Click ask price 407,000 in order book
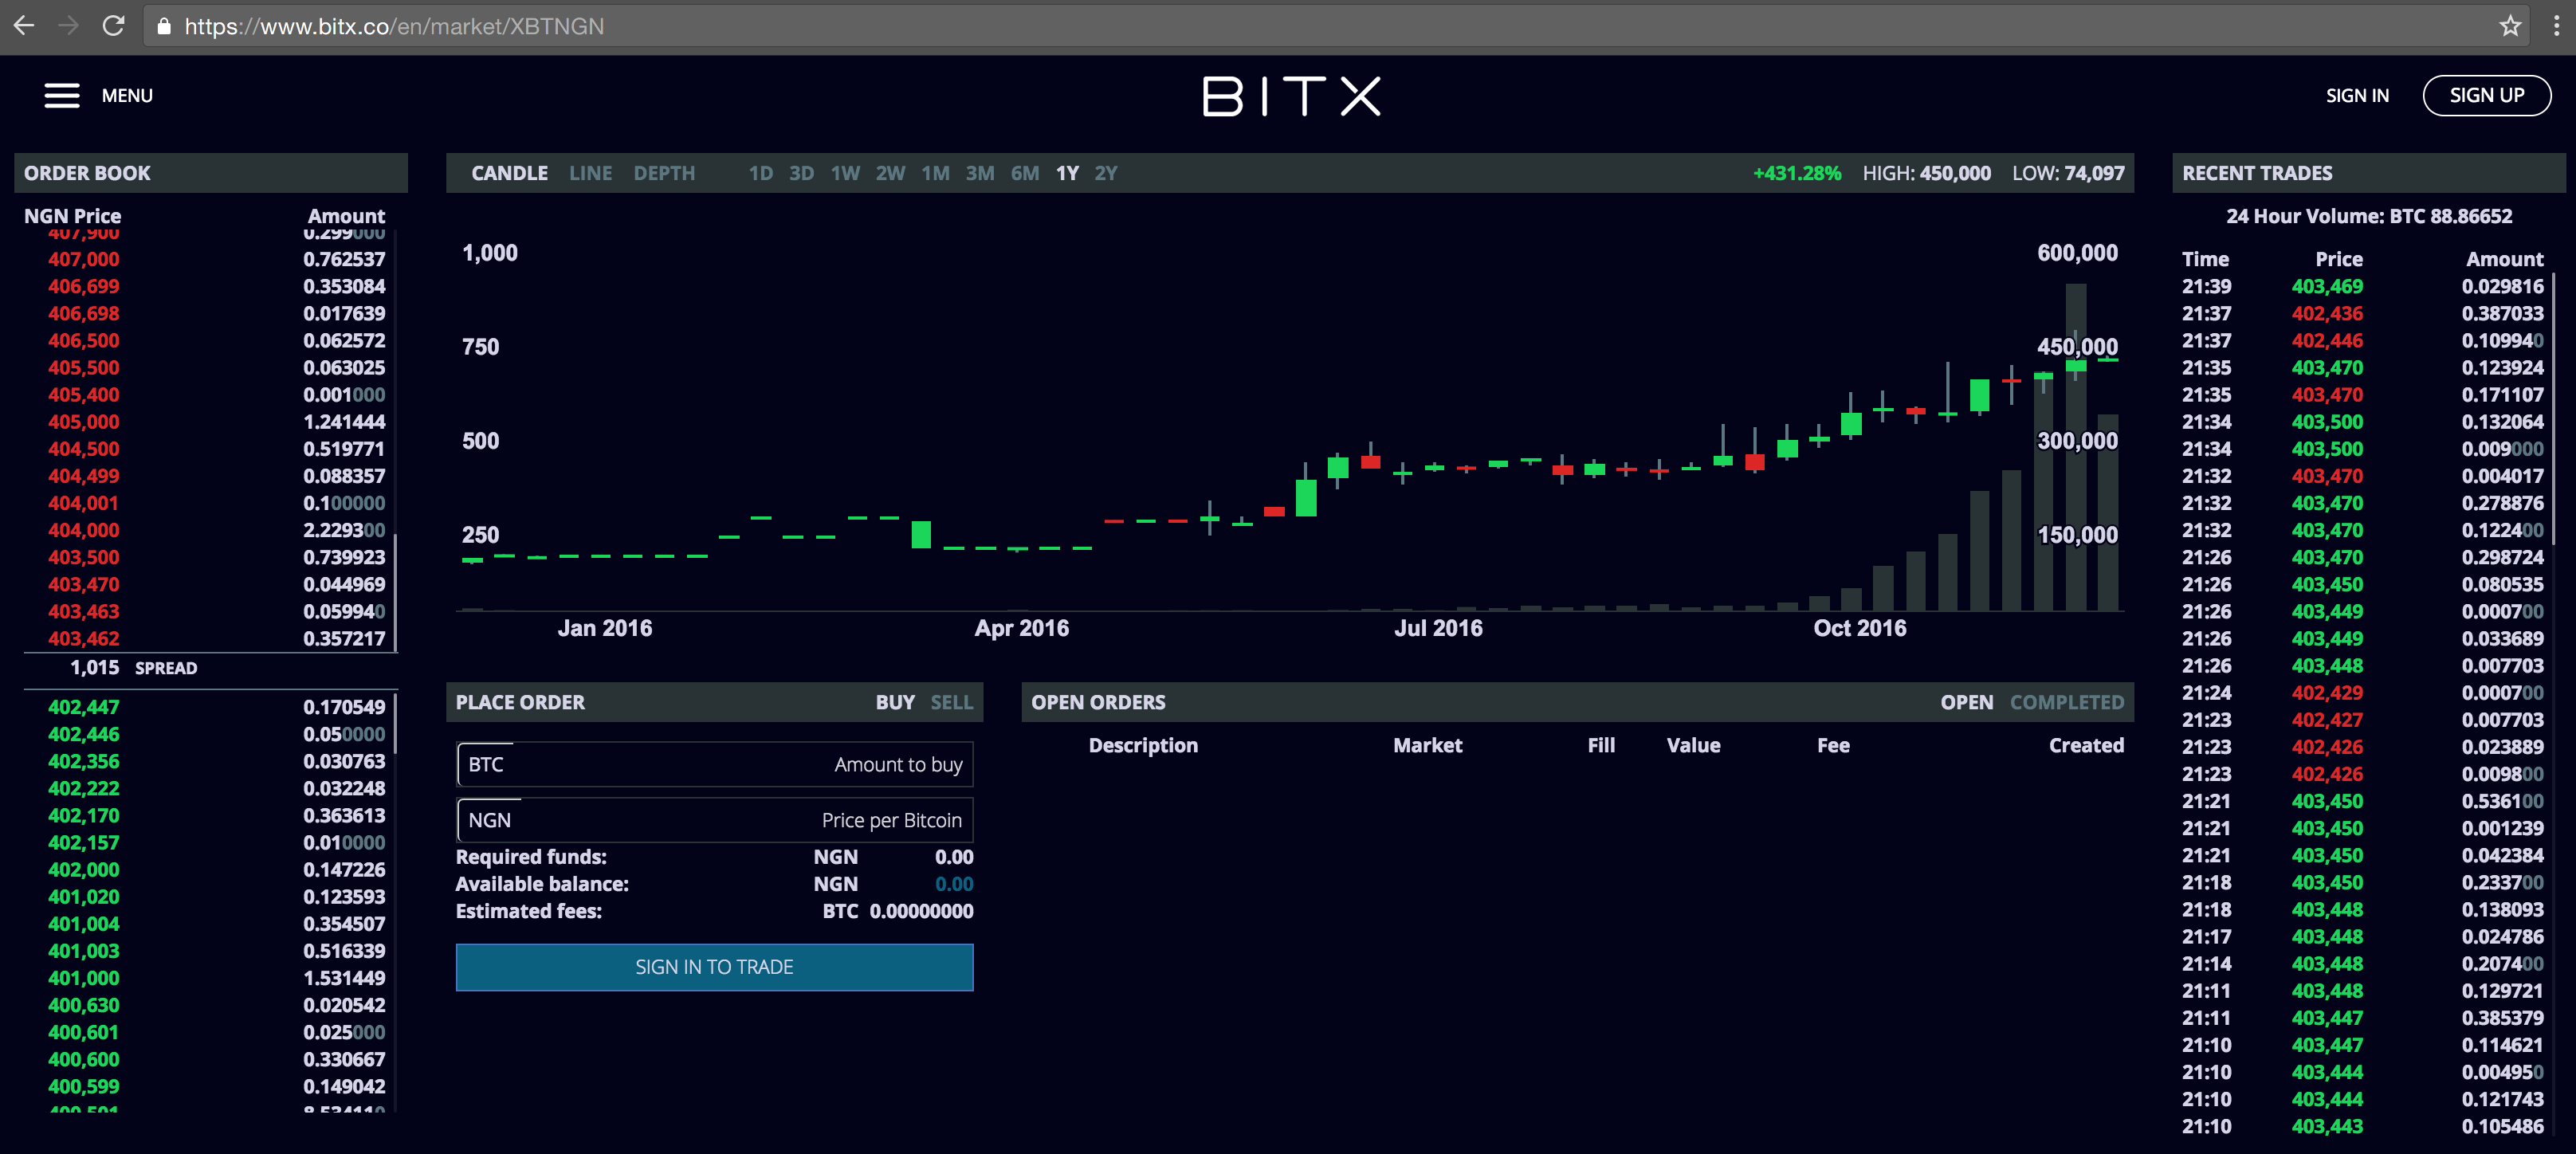 pos(83,259)
